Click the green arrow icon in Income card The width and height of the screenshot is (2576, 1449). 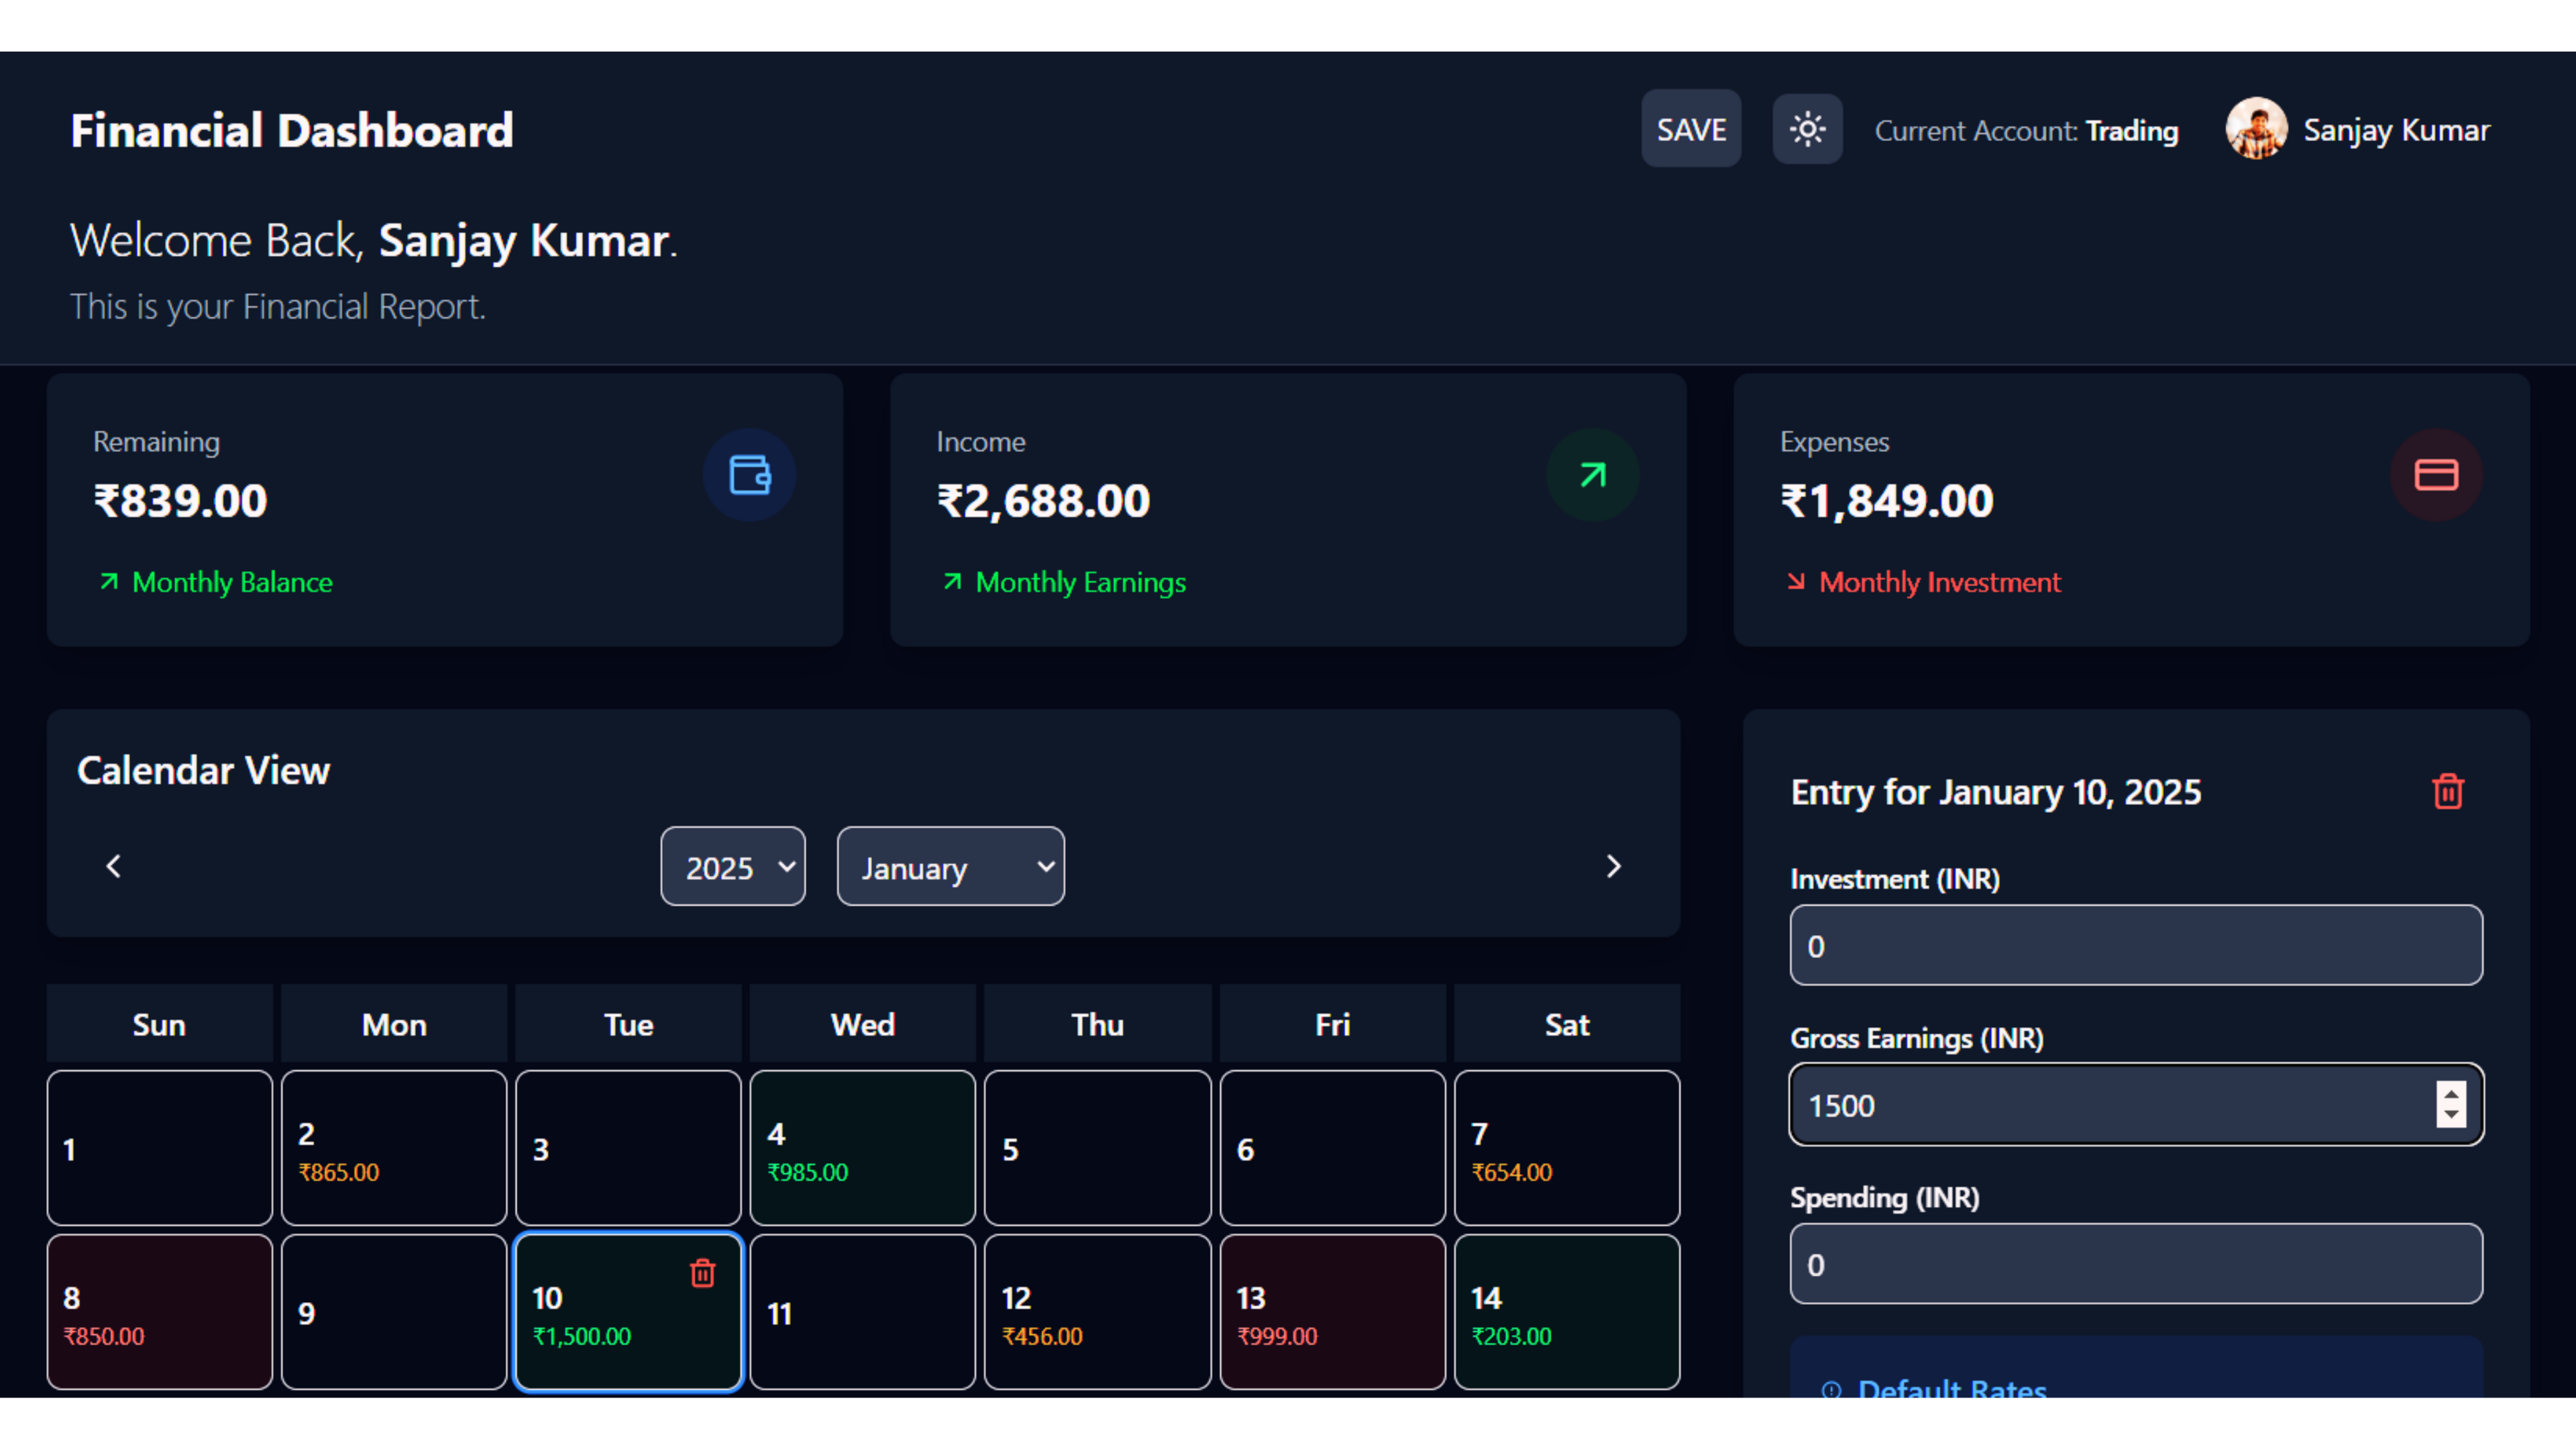pos(1593,475)
